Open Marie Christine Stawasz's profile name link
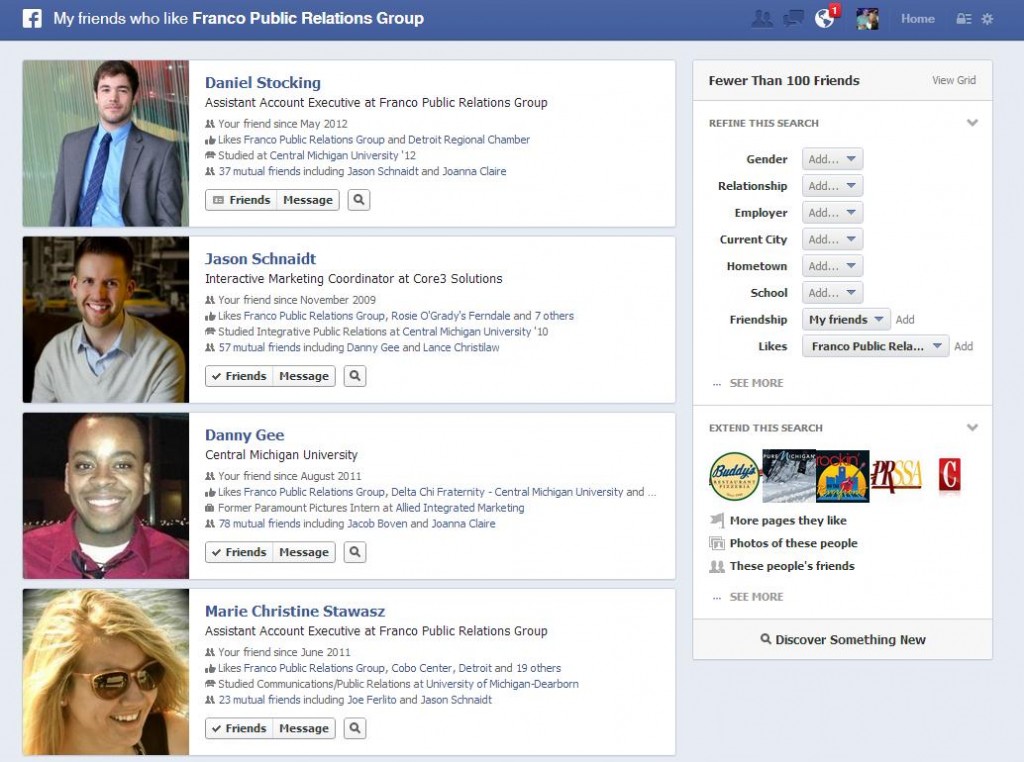 [295, 611]
